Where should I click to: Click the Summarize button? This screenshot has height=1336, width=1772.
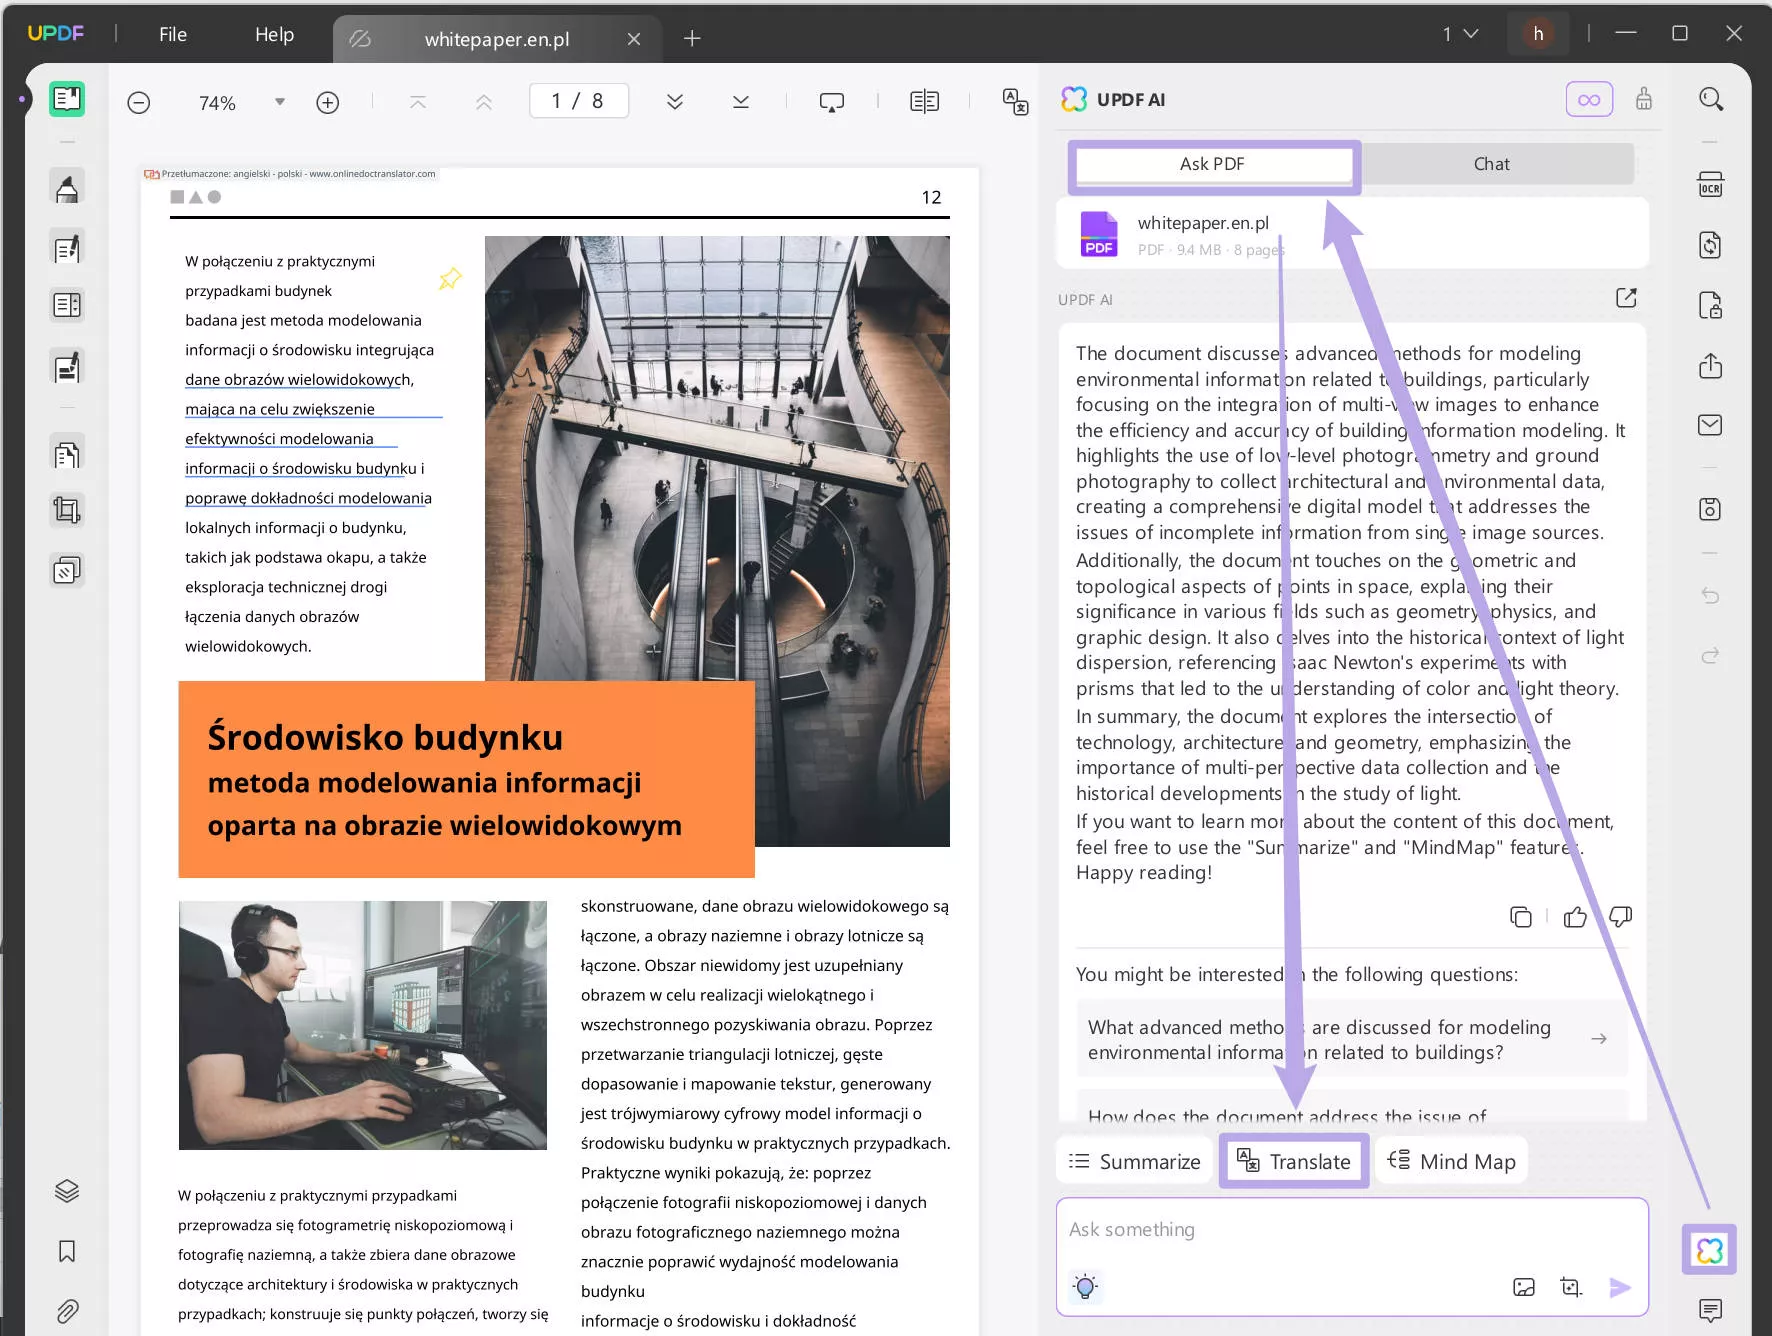coord(1134,1161)
